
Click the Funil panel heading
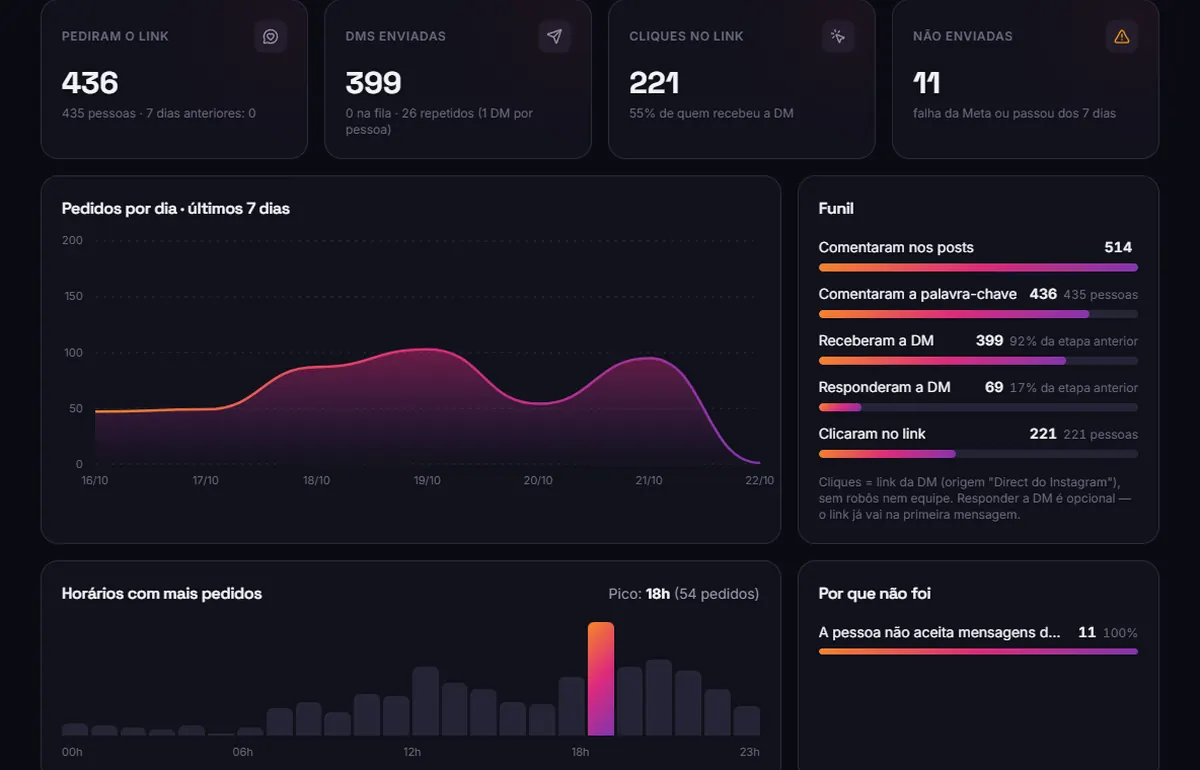(836, 209)
